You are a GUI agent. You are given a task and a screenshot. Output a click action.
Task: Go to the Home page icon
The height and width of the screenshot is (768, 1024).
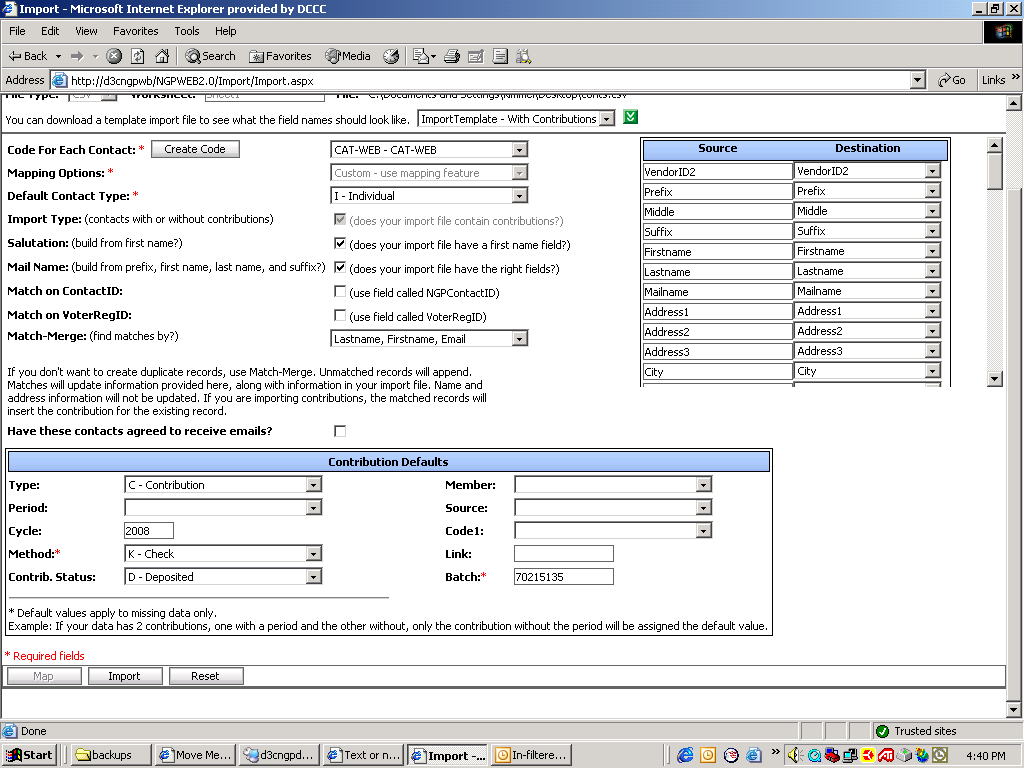point(161,56)
